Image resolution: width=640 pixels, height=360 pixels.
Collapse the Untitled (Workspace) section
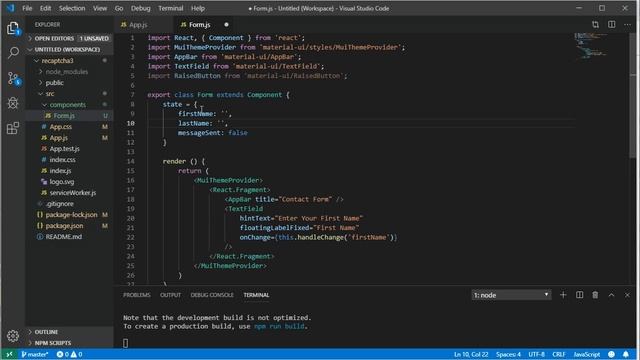point(69,49)
